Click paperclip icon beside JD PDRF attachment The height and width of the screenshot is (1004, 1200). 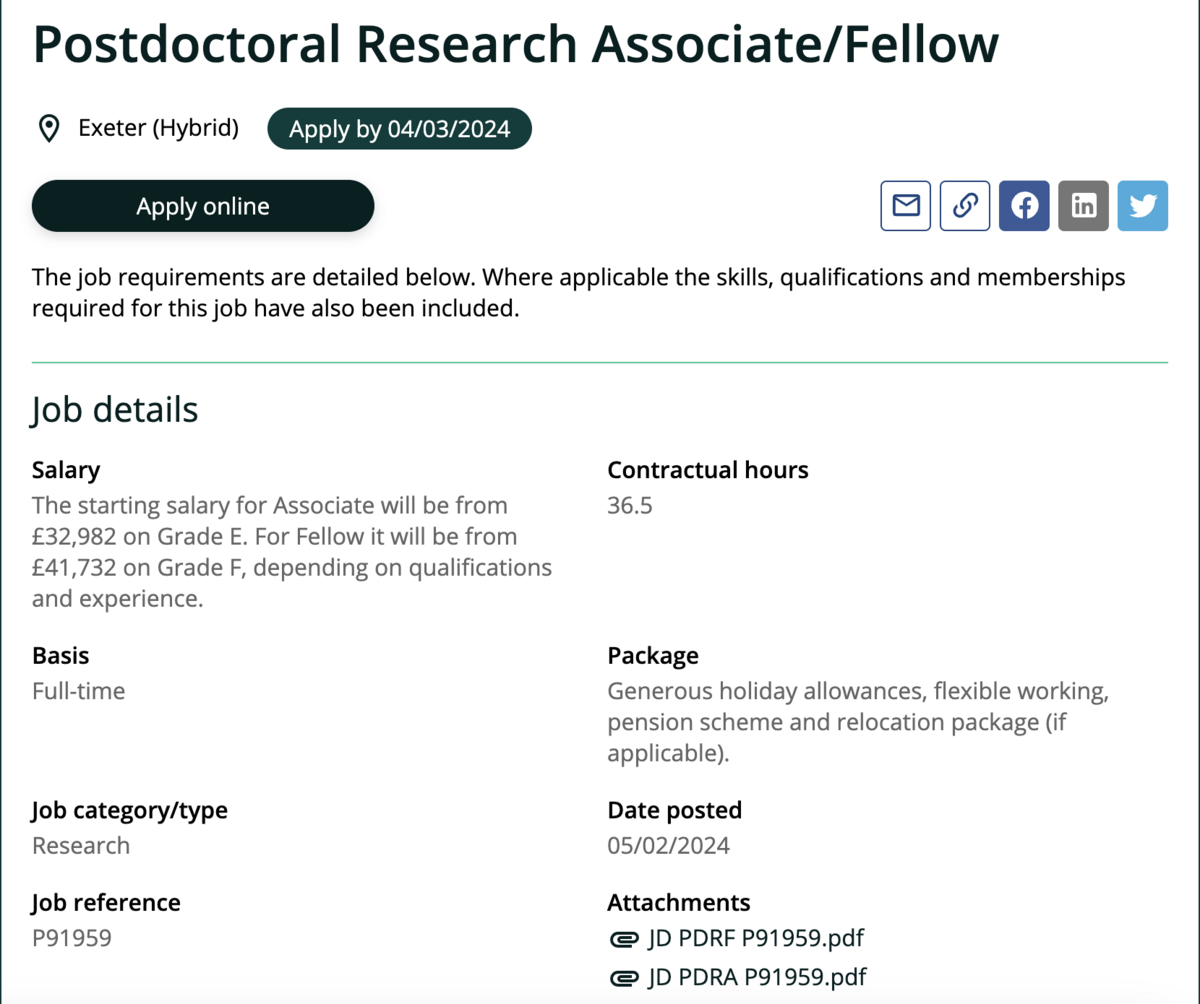point(624,939)
